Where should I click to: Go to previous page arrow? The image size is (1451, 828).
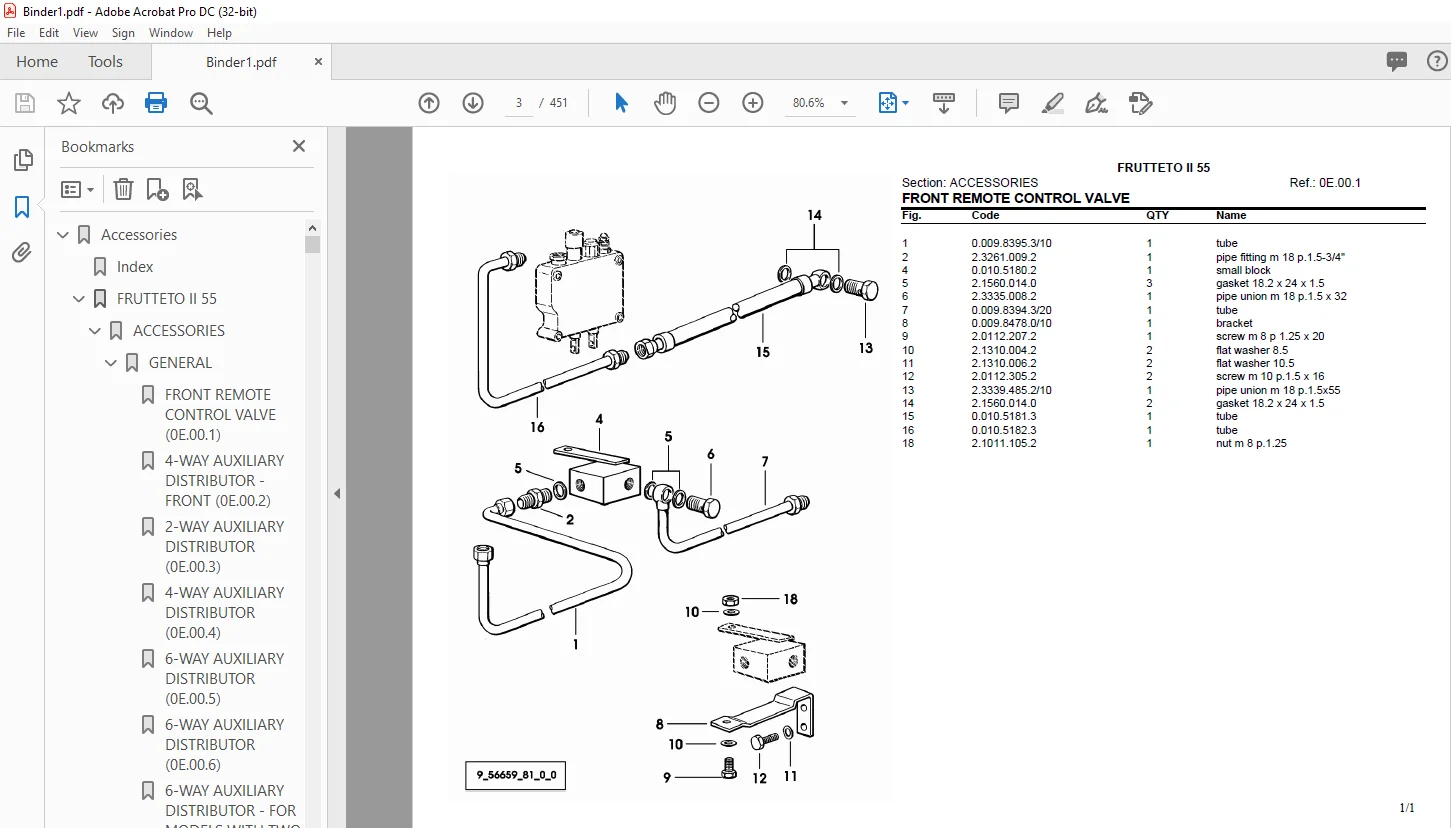[x=429, y=103]
